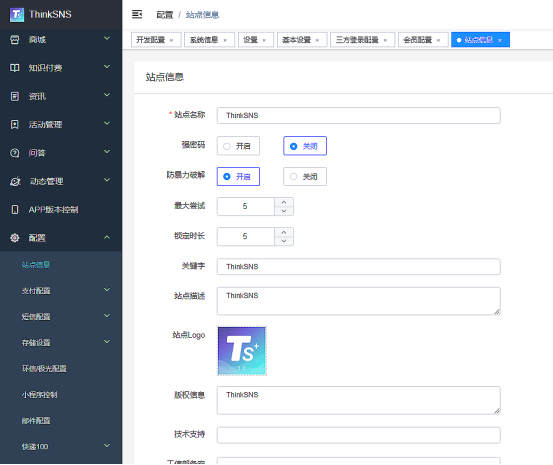Enable 强密码 by selecting 开启
The height and width of the screenshot is (465, 553).
pos(238,146)
